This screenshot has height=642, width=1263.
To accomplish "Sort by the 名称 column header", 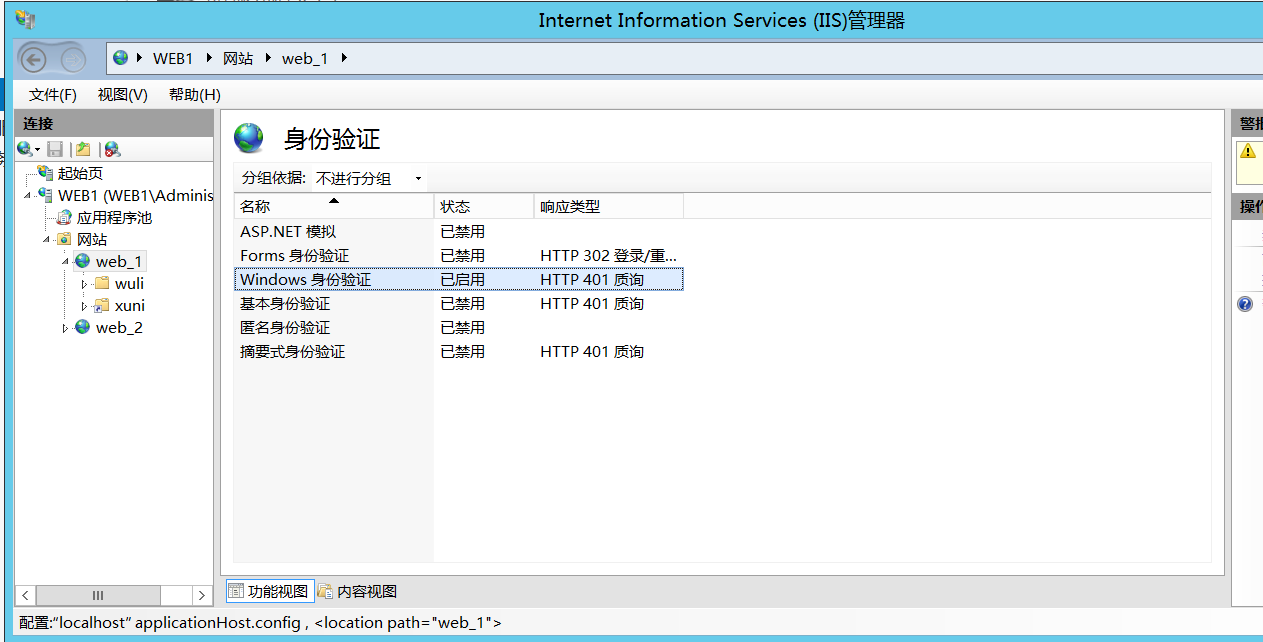I will click(334, 207).
